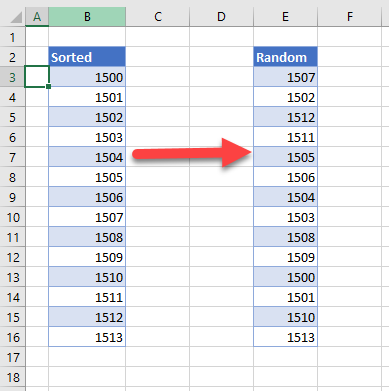The width and height of the screenshot is (389, 391).
Task: Select all cells using the corner triangle
Action: (16, 17)
